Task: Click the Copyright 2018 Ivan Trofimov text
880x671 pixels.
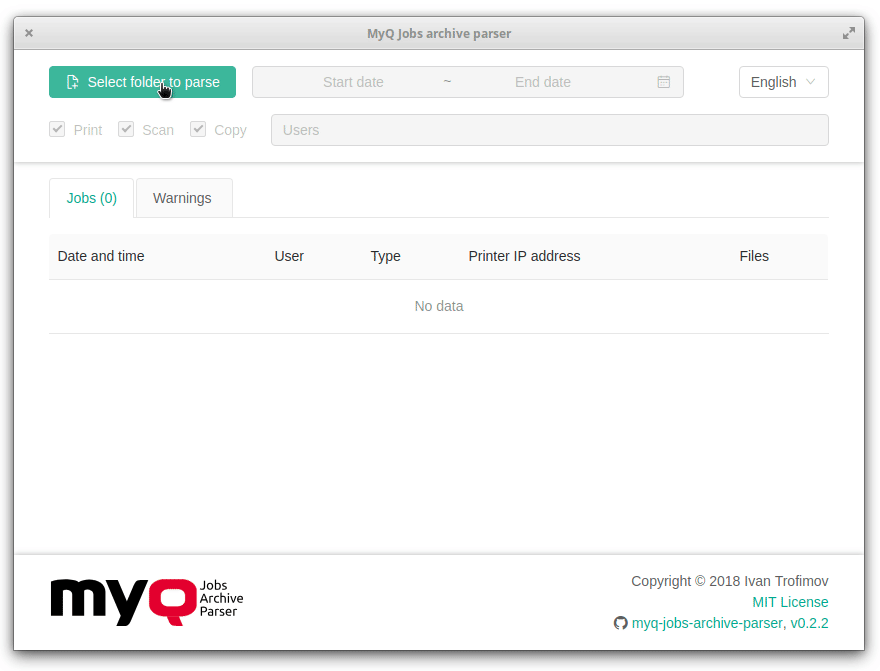Action: click(x=730, y=581)
